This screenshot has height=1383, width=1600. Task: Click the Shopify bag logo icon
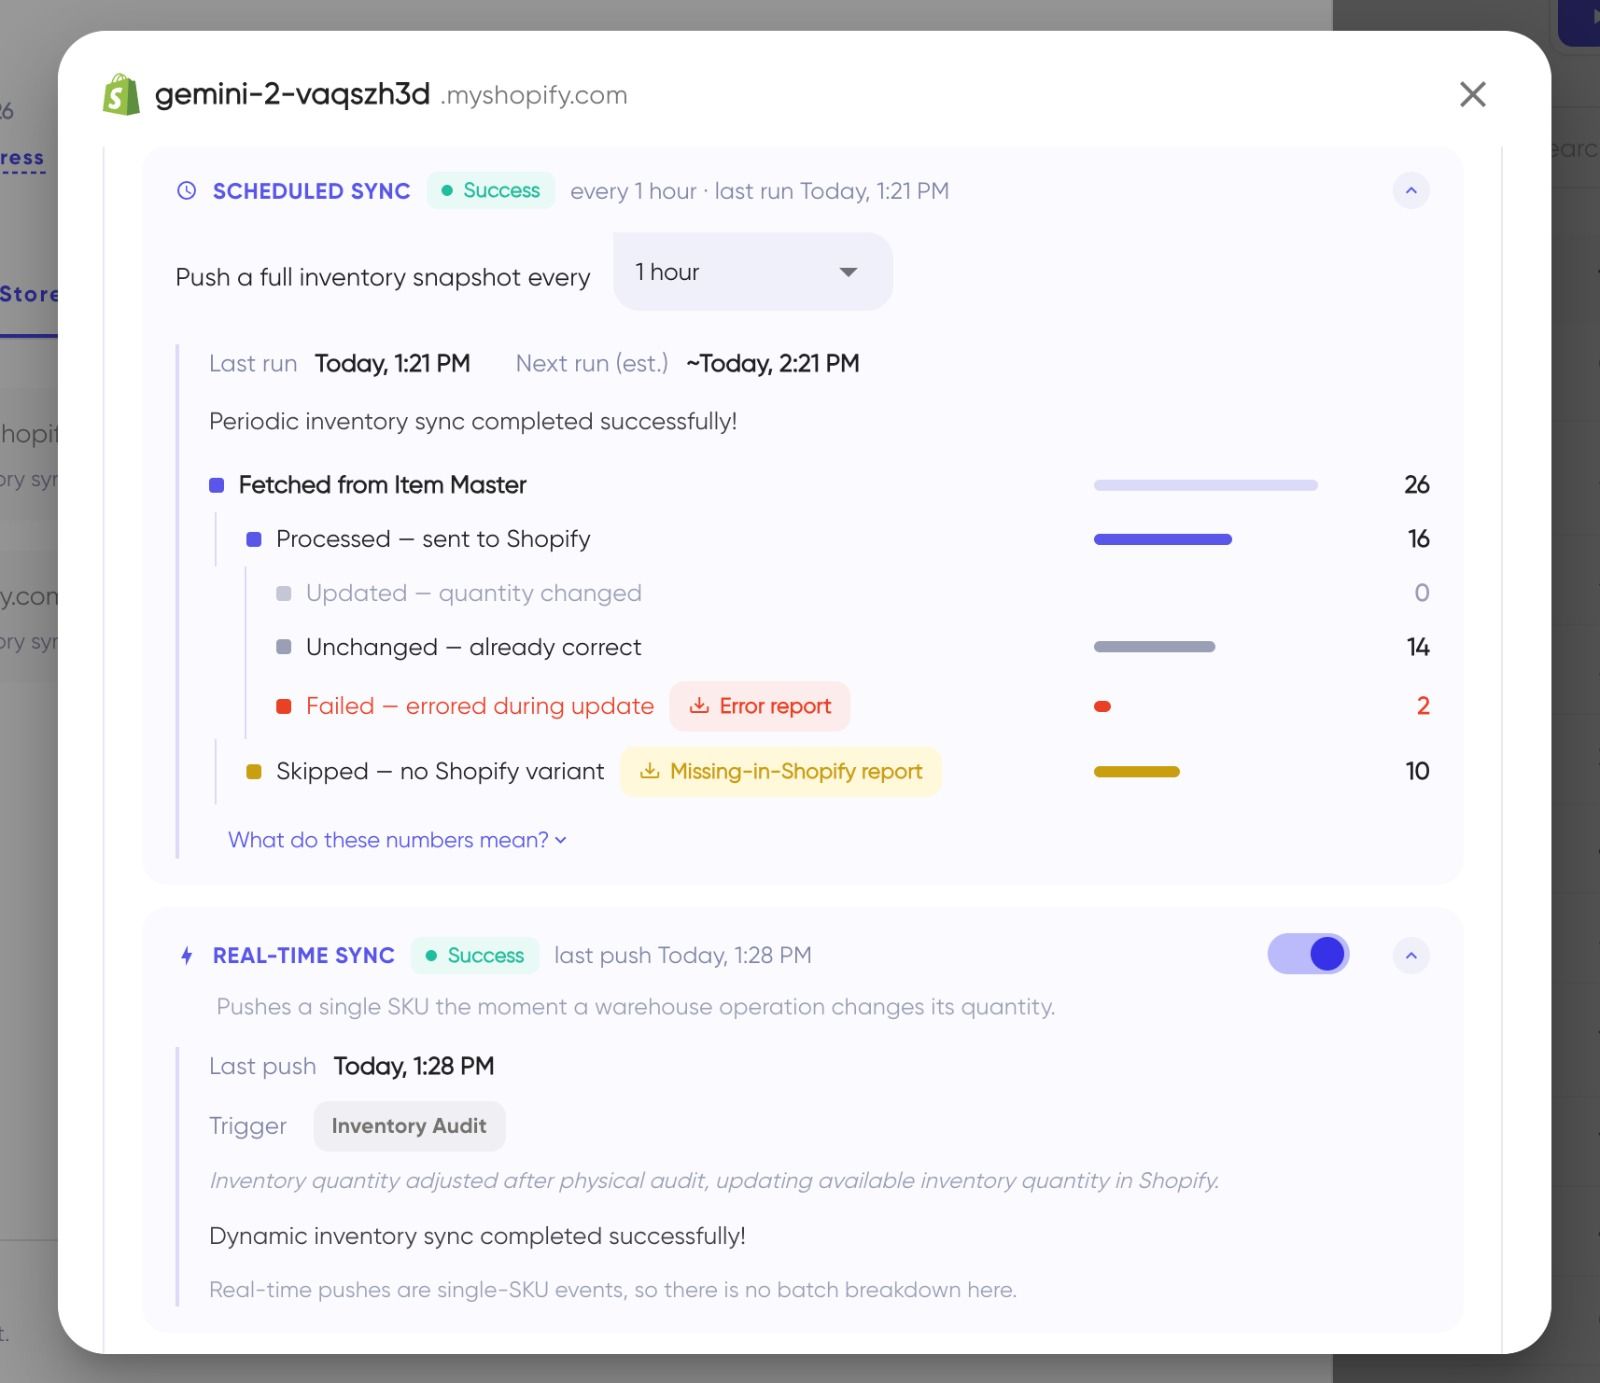(x=121, y=95)
